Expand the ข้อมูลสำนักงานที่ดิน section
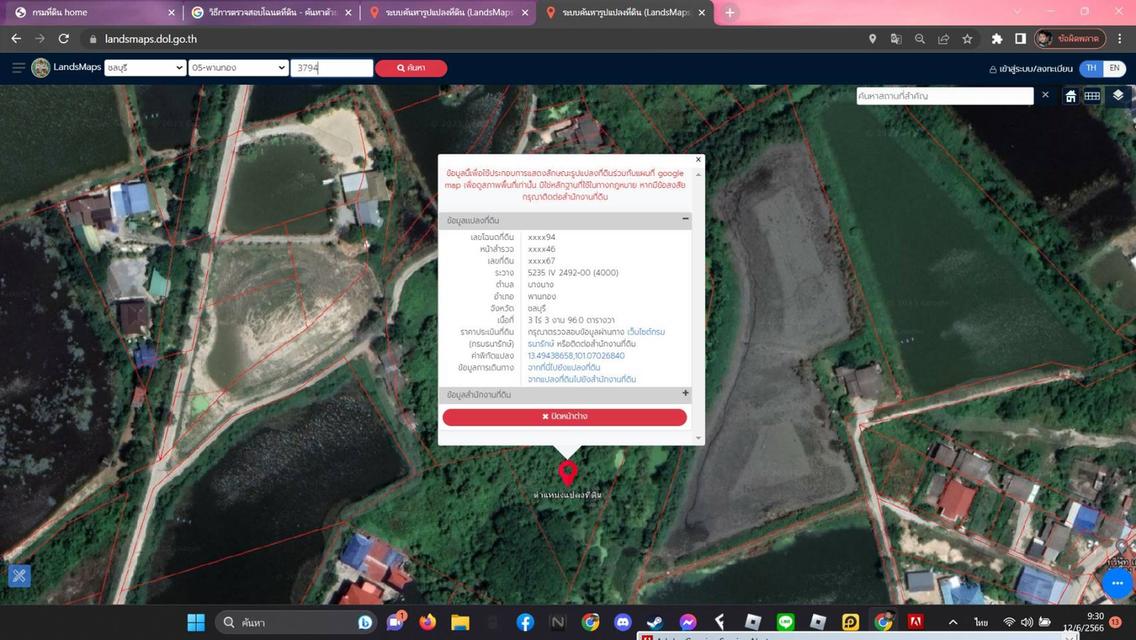The image size is (1136, 640). pyautogui.click(x=685, y=394)
